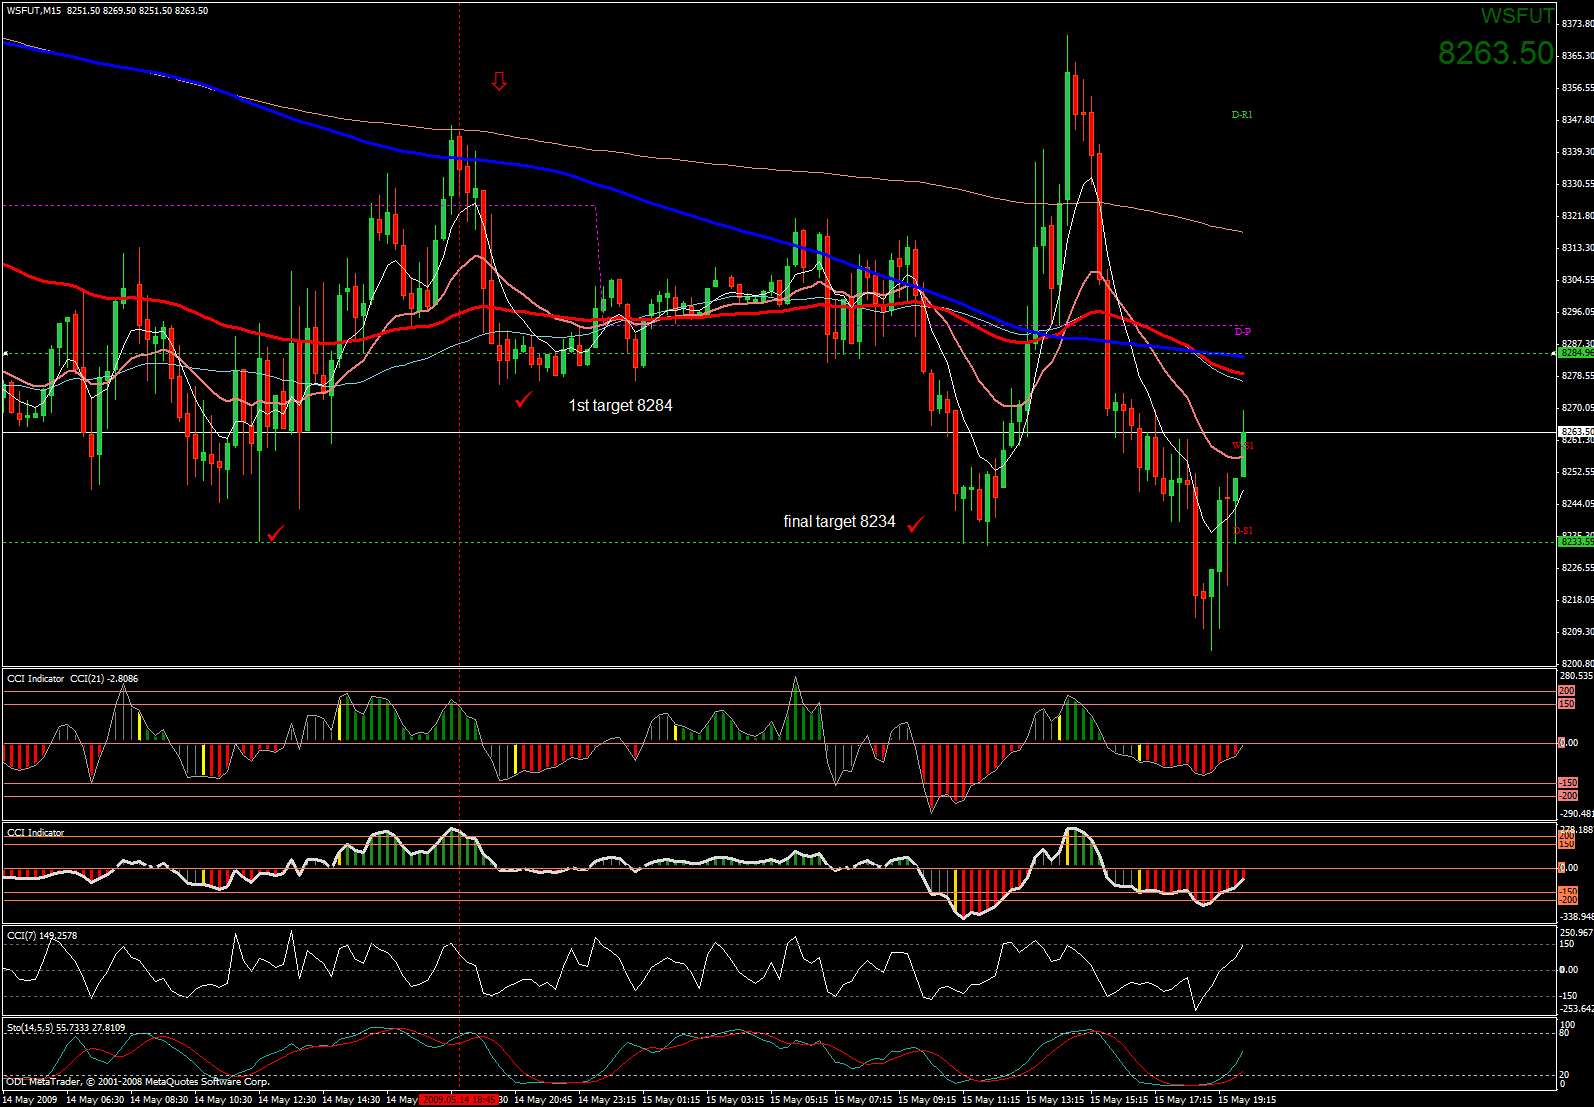Click the red W-S1 support label

[1243, 446]
